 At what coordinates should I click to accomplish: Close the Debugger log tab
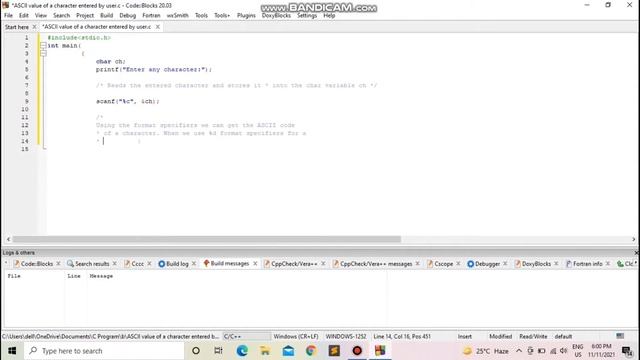click(x=505, y=264)
